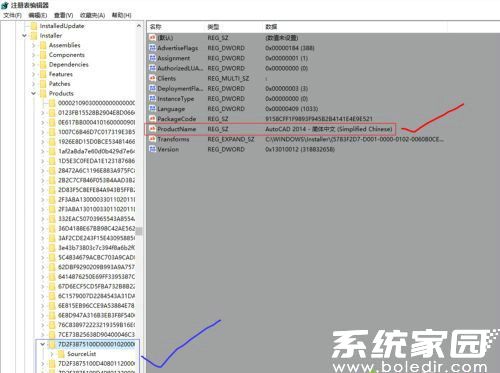
Task: Click the Version DWORD value icon
Action: click(x=152, y=149)
